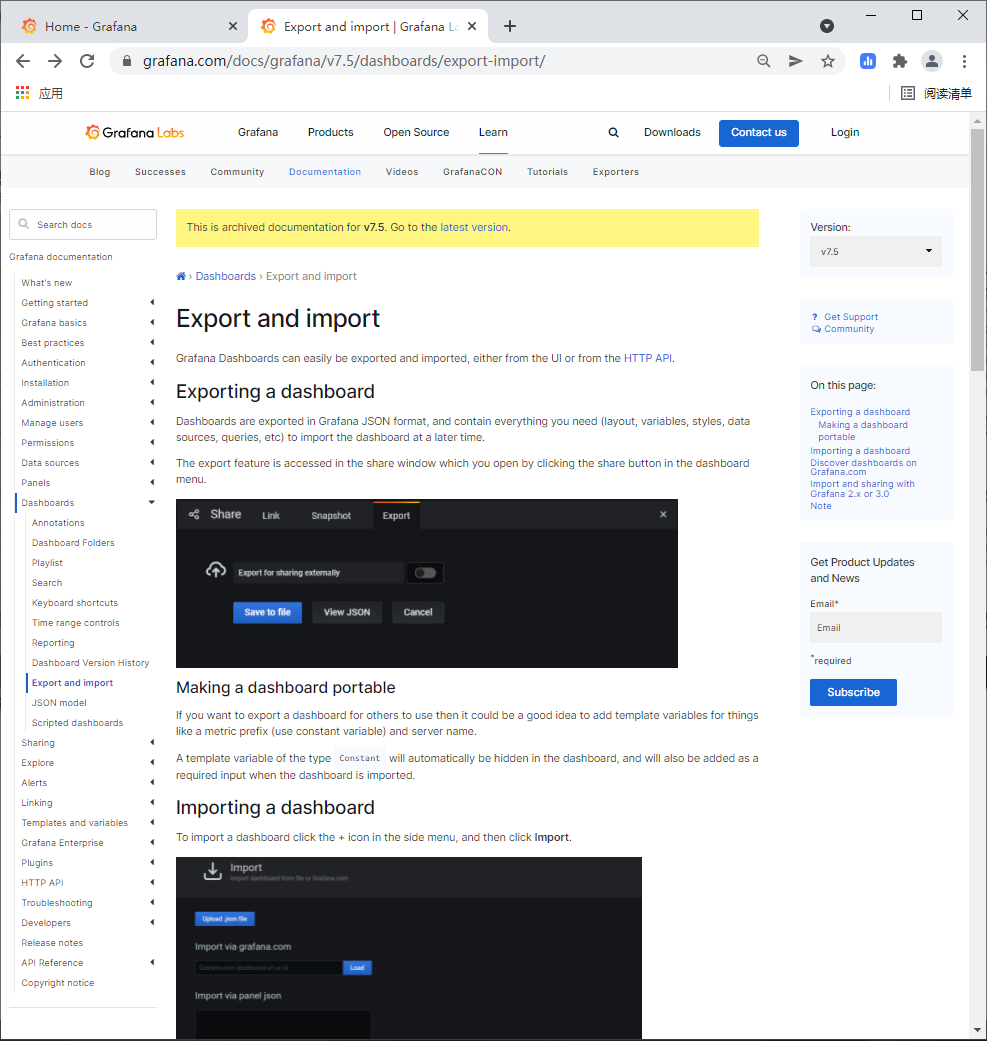The image size is (987, 1041).
Task: Open Release notes in sidebar
Action: 52,943
